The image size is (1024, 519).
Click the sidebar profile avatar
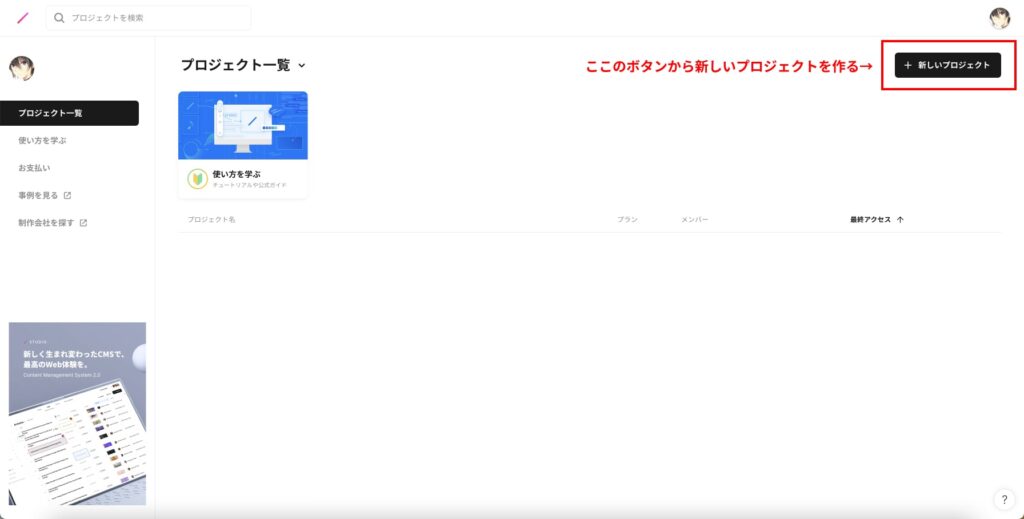coord(22,68)
